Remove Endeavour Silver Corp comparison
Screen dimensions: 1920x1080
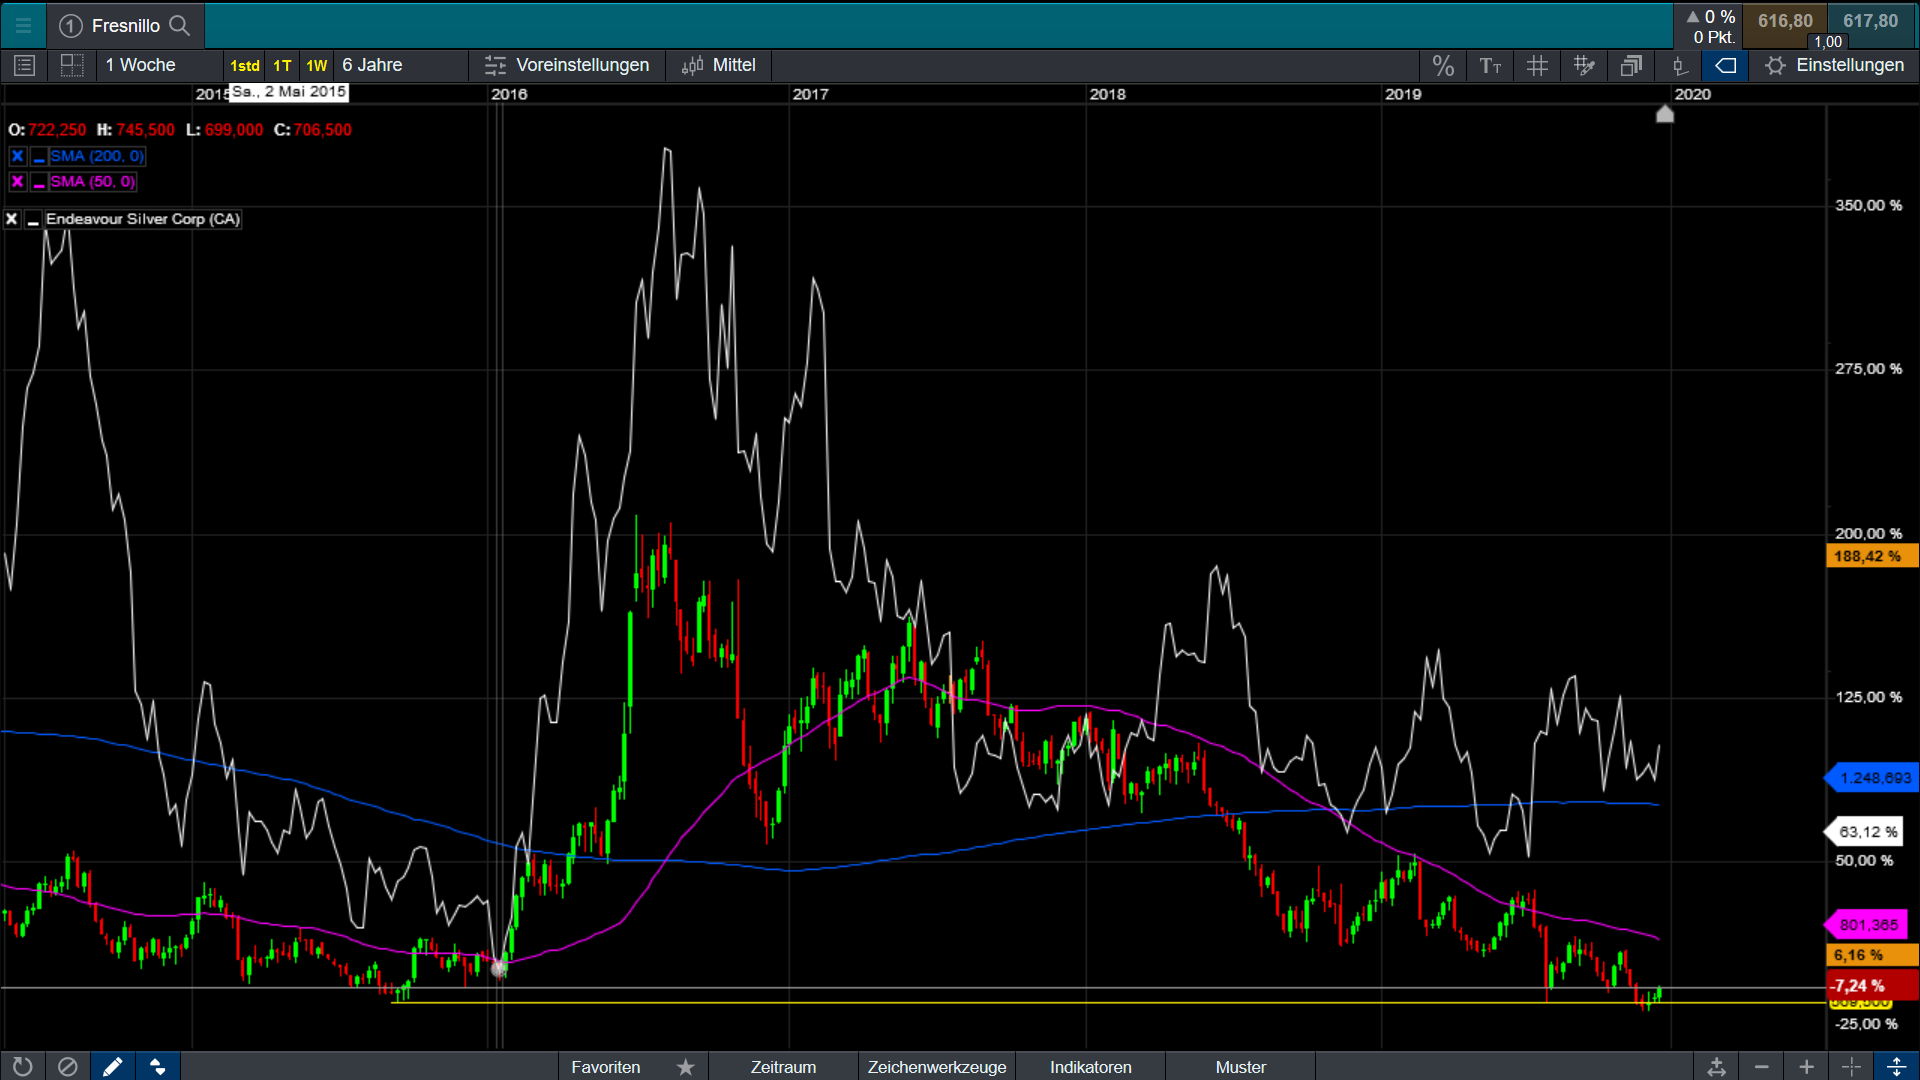(x=12, y=219)
